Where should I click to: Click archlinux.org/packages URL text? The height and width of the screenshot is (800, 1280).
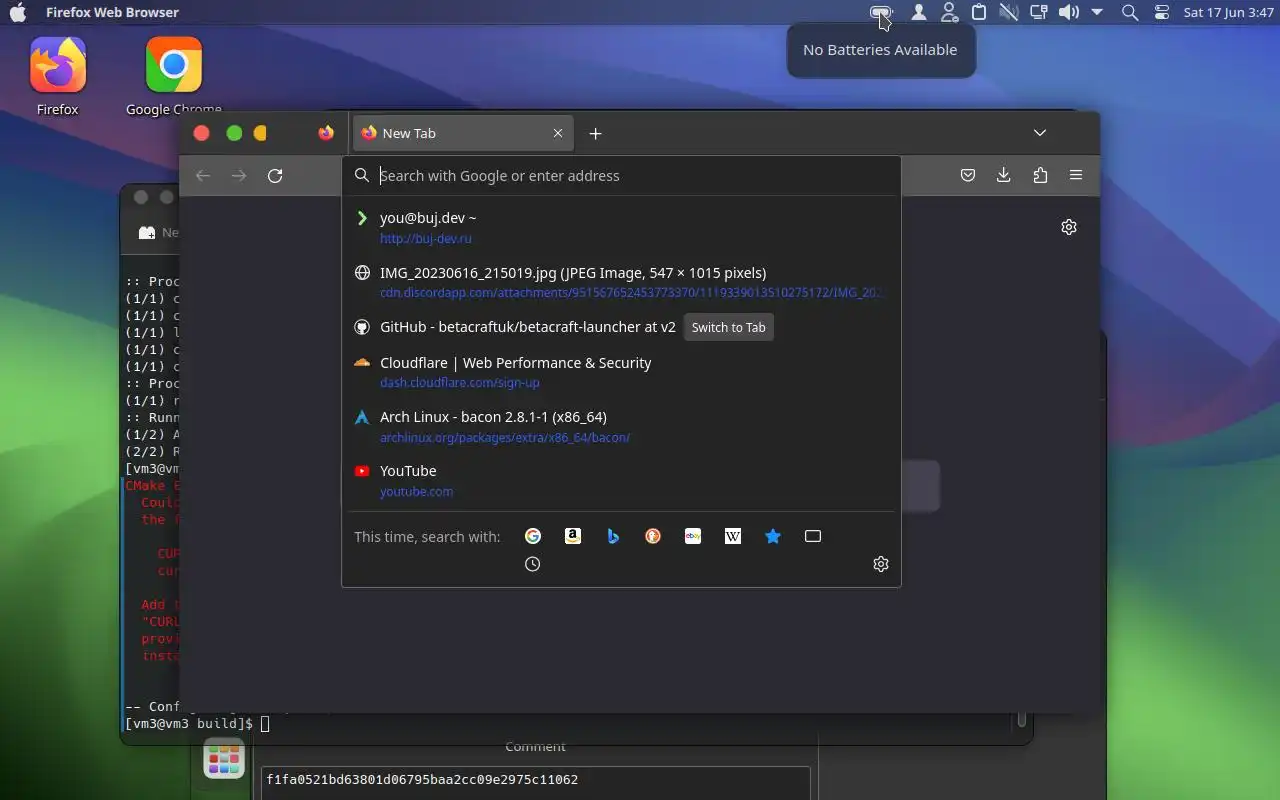(x=505, y=437)
